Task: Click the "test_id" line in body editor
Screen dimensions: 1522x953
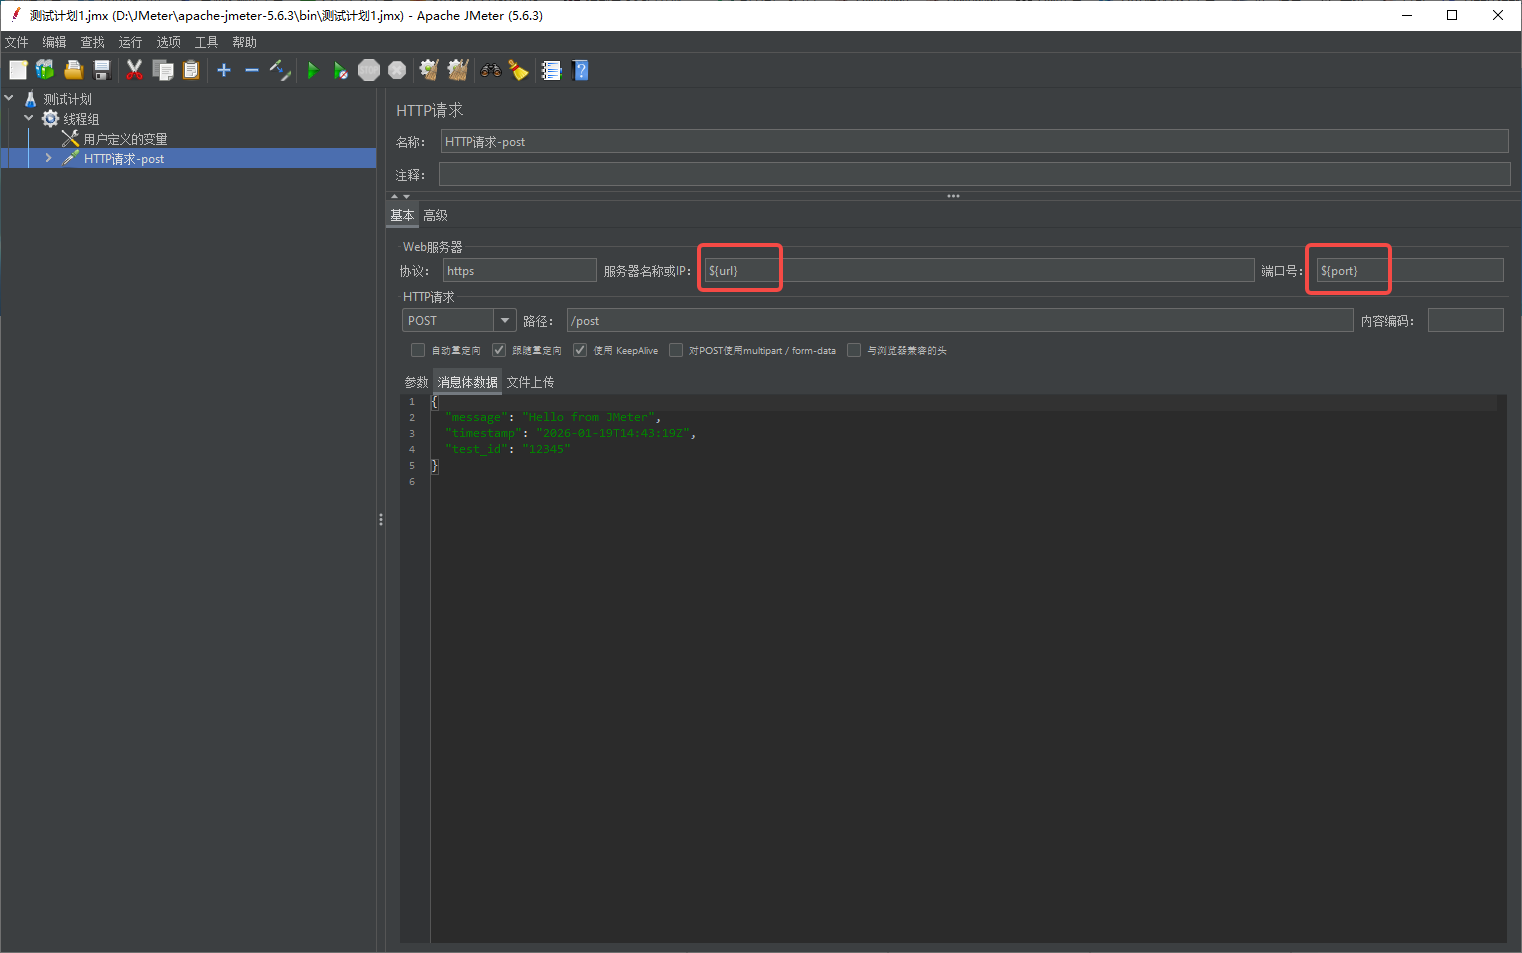Action: click(507, 450)
